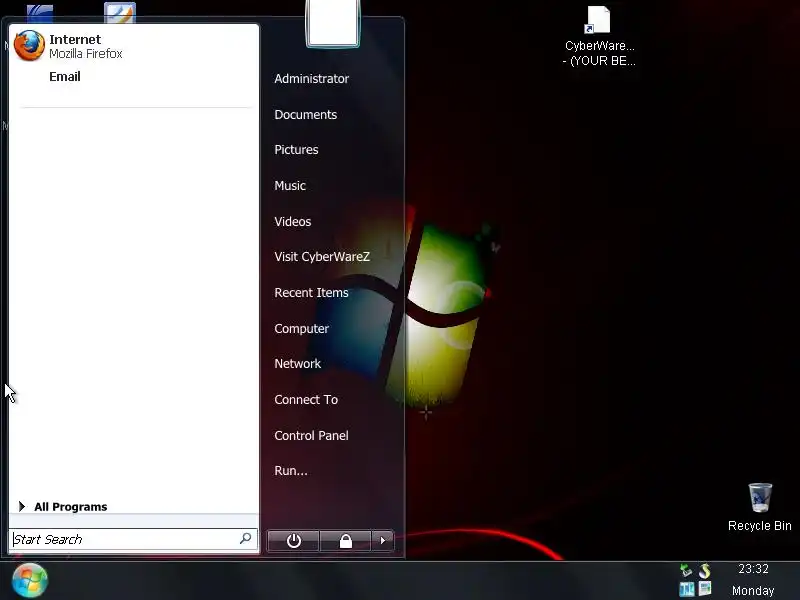Expand All Programs list
Screen dimensions: 800x600
[63, 507]
